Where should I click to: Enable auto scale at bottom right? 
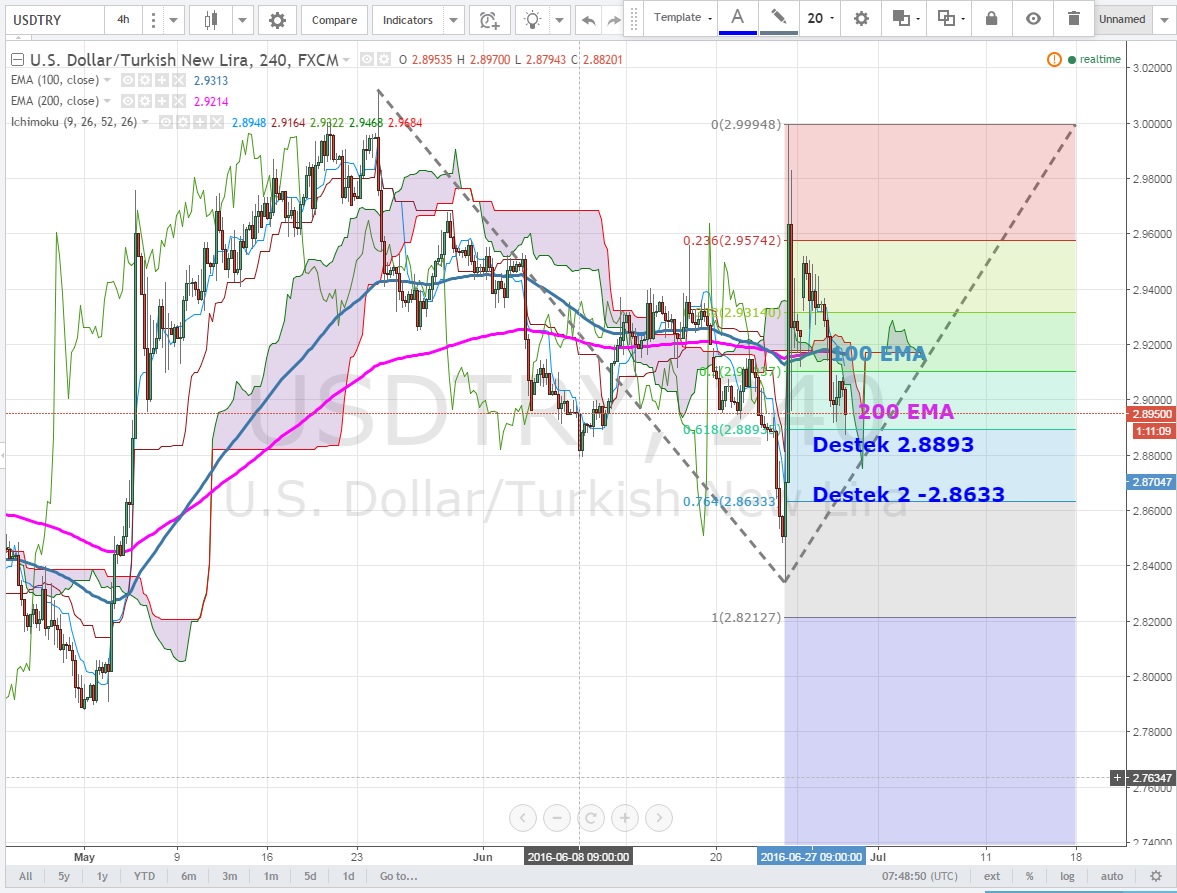tap(1112, 876)
